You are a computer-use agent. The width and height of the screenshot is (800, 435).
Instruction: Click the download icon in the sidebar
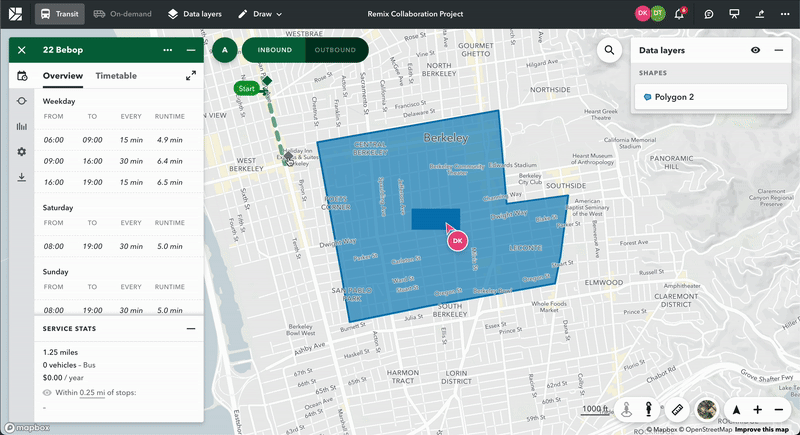[21, 178]
